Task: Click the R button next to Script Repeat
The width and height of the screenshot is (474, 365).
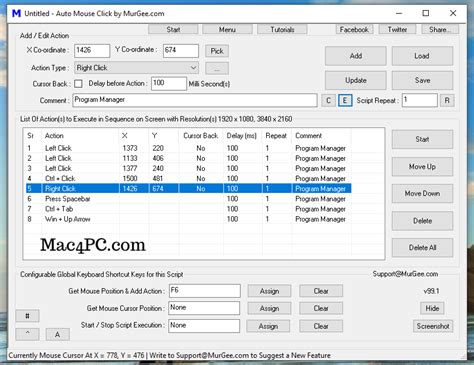Action: [447, 100]
